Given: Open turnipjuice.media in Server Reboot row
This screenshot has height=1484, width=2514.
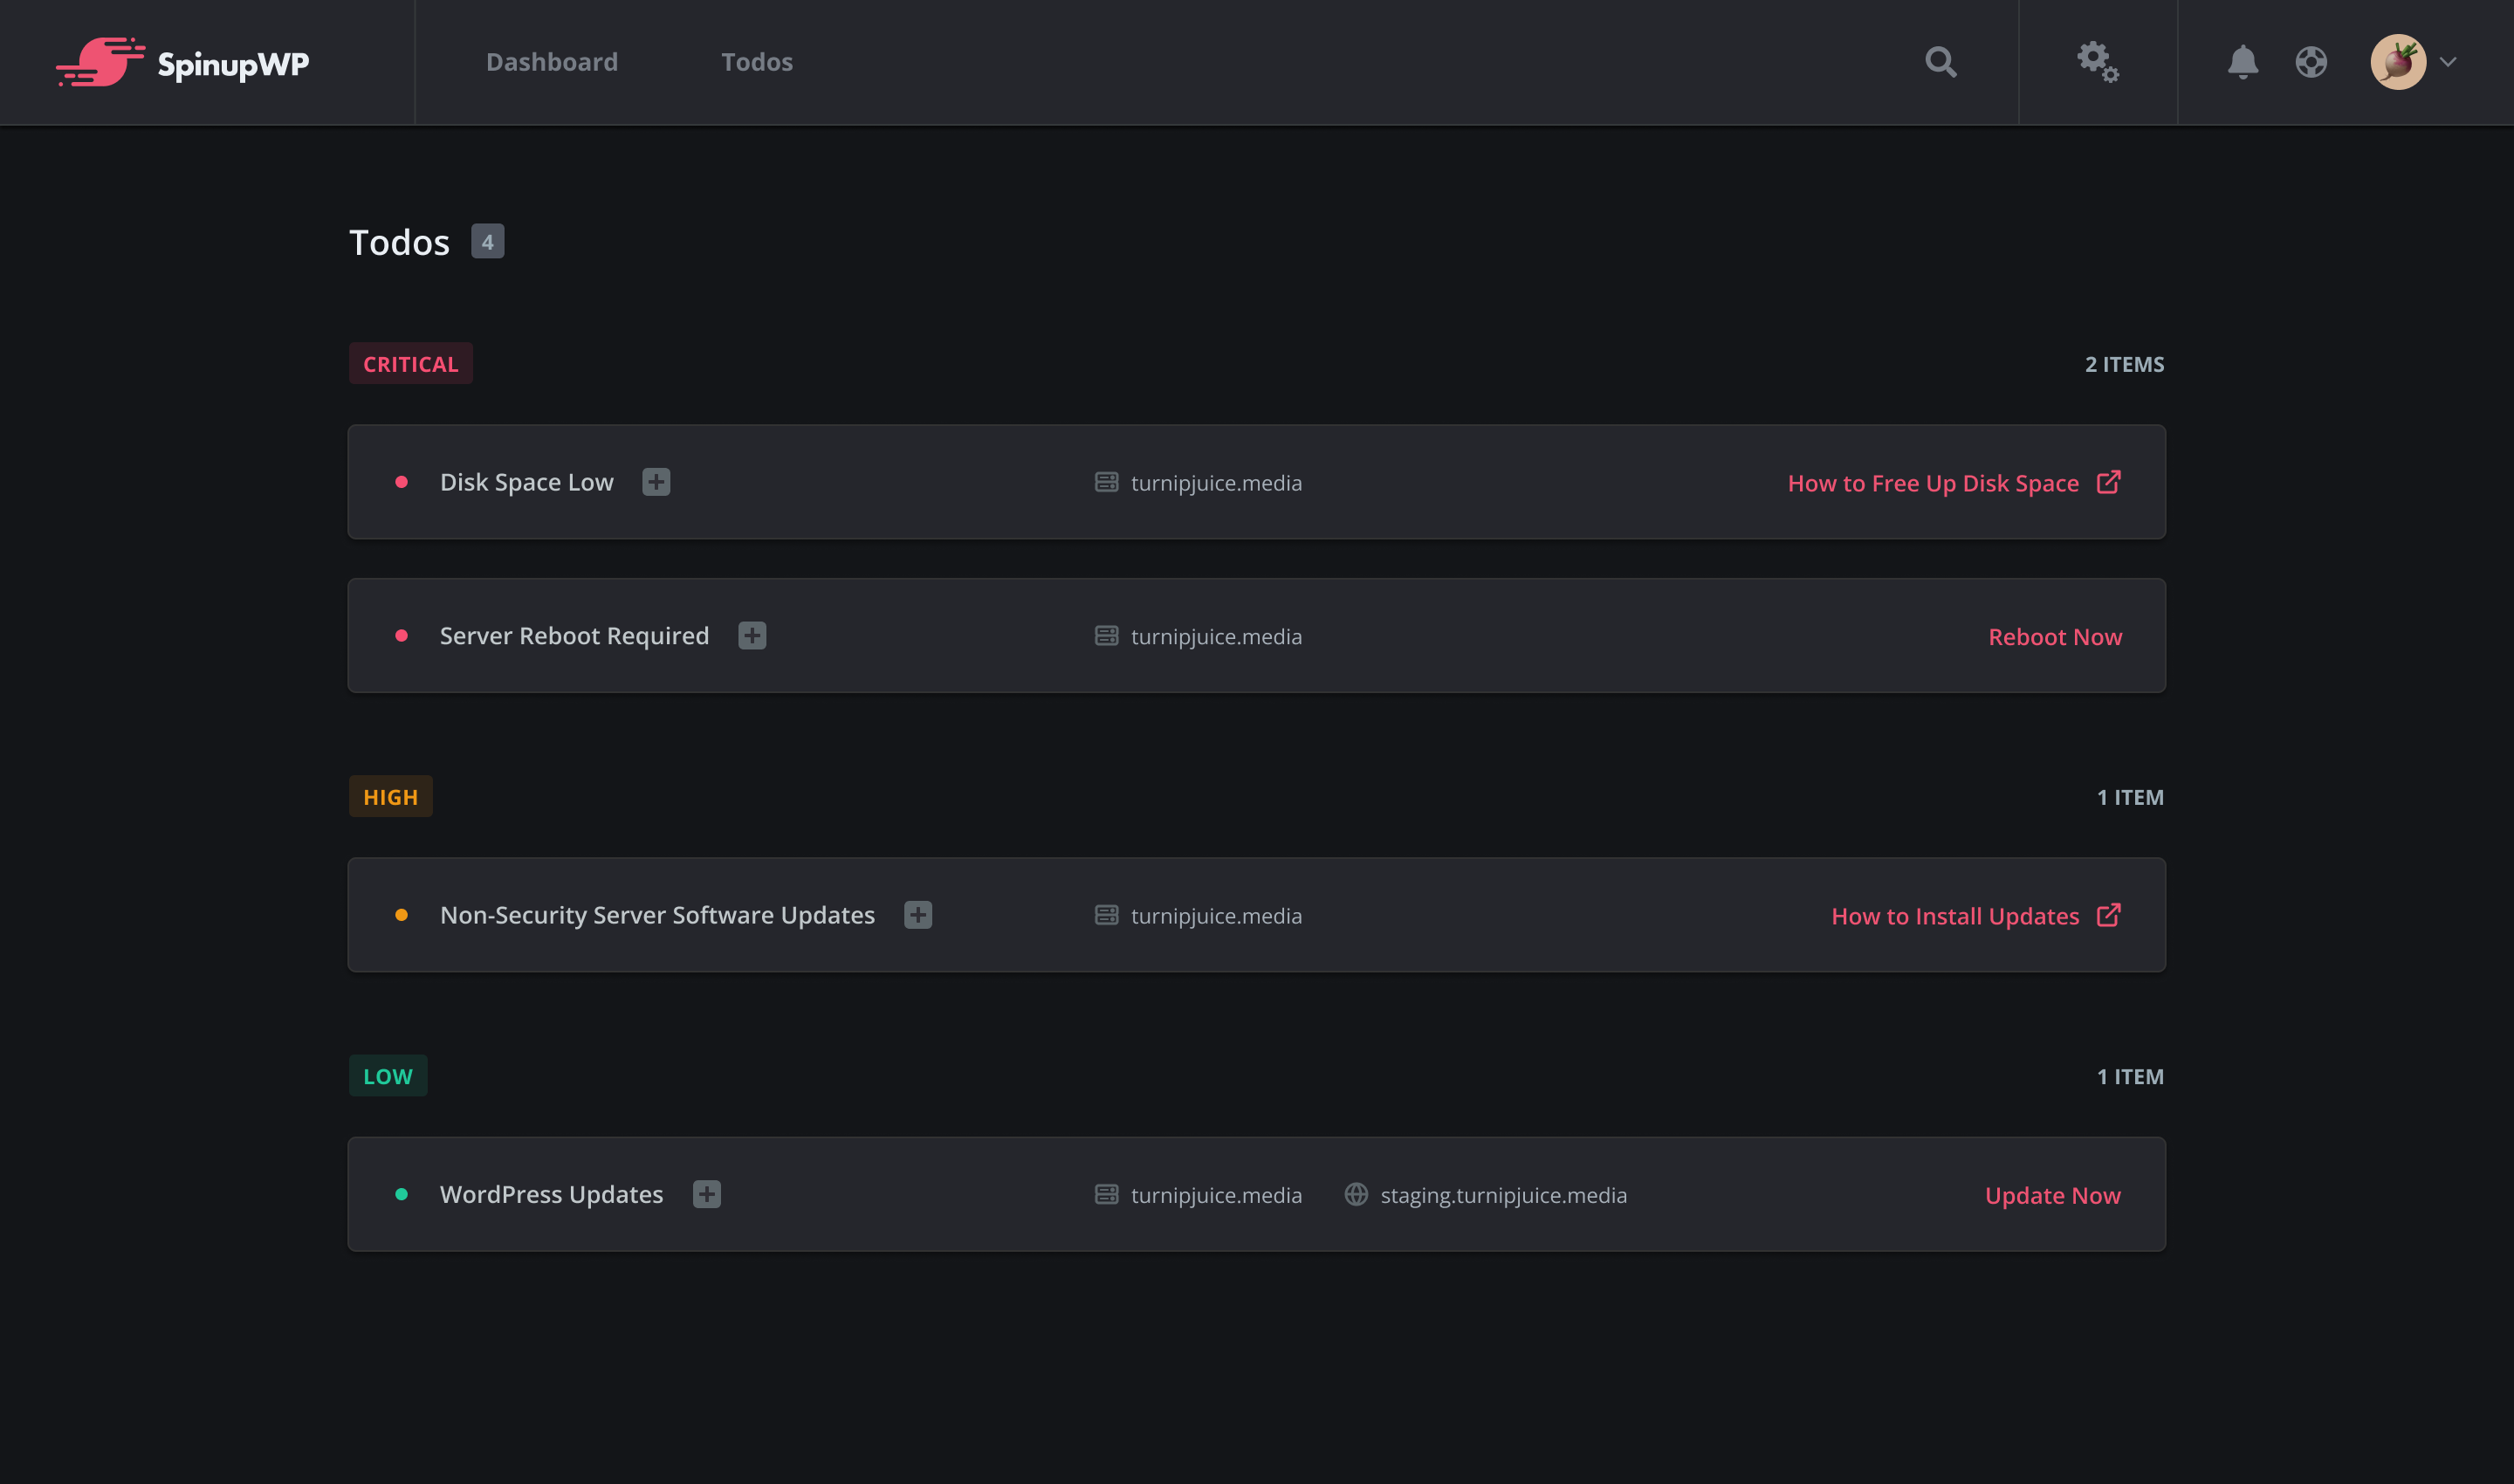Looking at the screenshot, I should point(1216,637).
